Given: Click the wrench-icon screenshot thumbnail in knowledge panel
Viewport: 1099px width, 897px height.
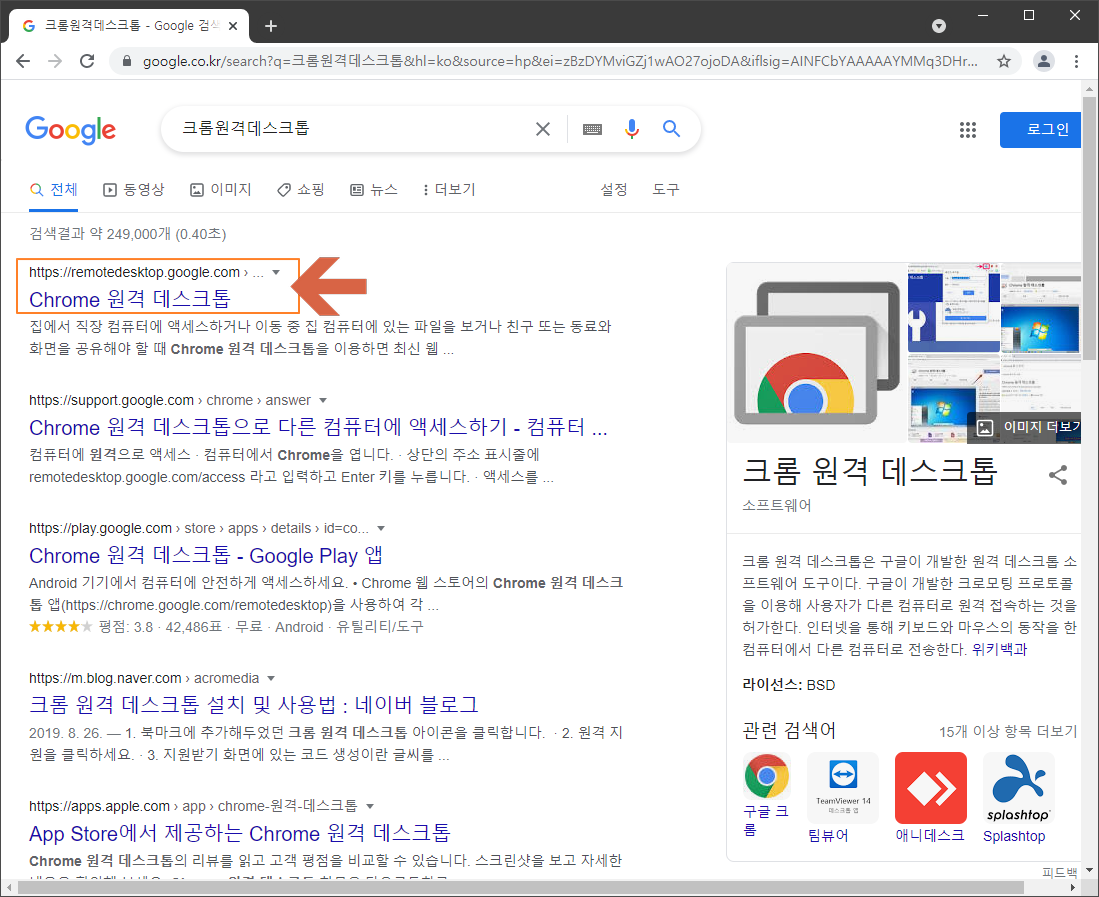Looking at the screenshot, I should click(x=953, y=308).
